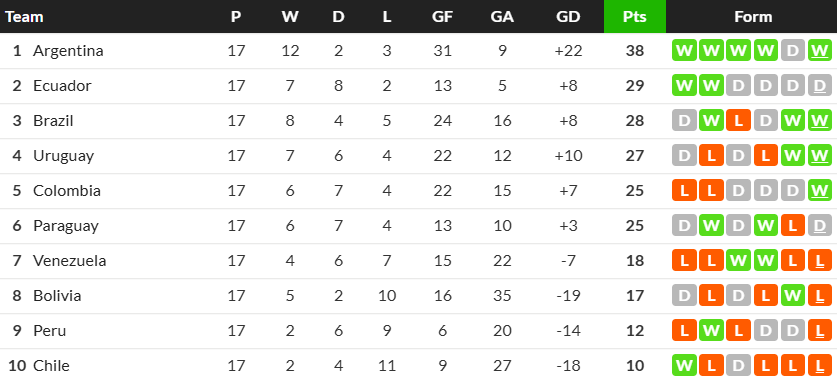Sort table by the GD column header
The width and height of the screenshot is (837, 381).
click(568, 17)
